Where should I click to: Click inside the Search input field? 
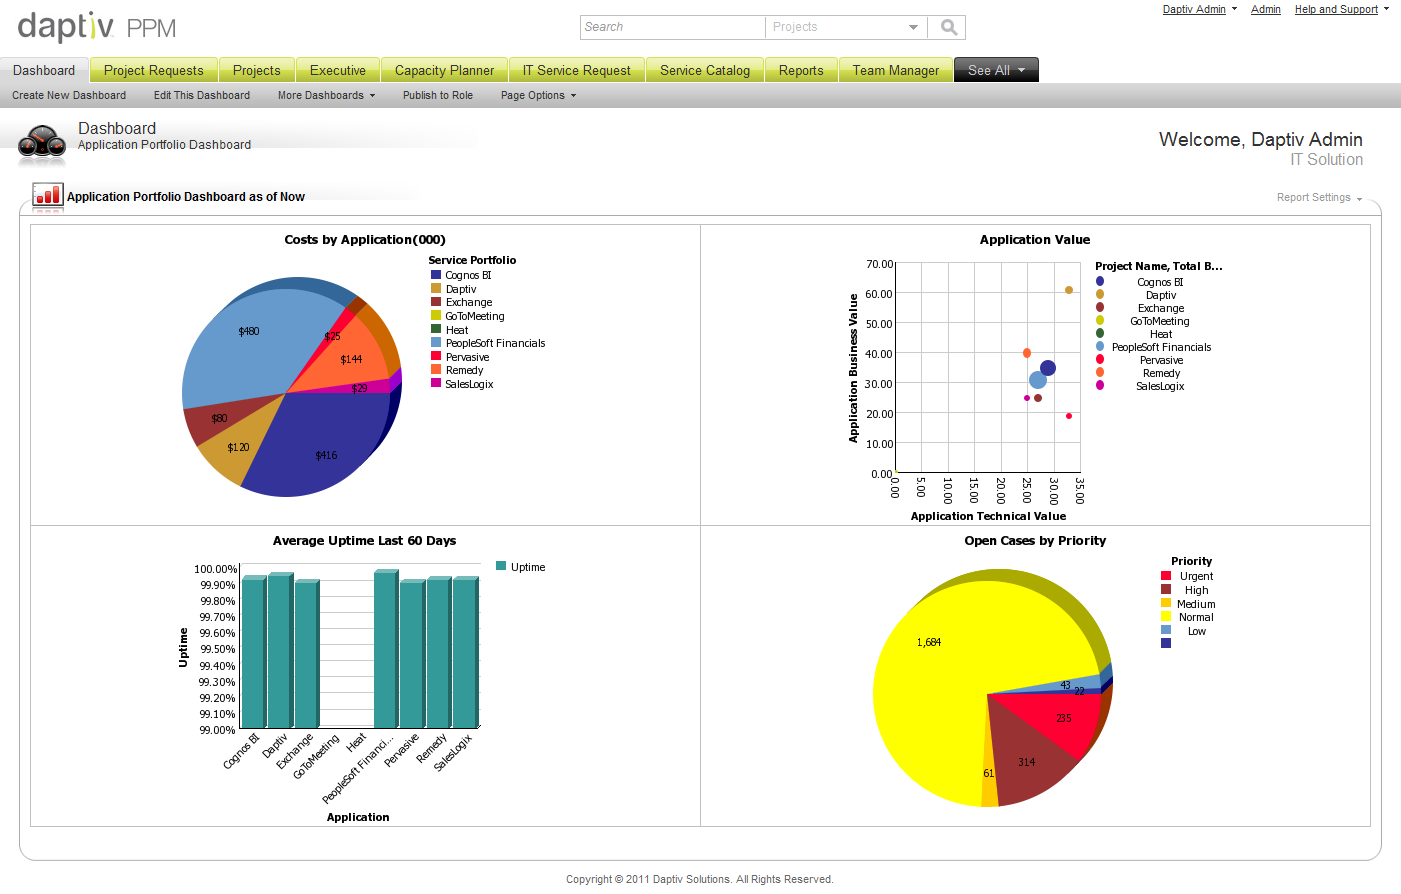pos(672,27)
